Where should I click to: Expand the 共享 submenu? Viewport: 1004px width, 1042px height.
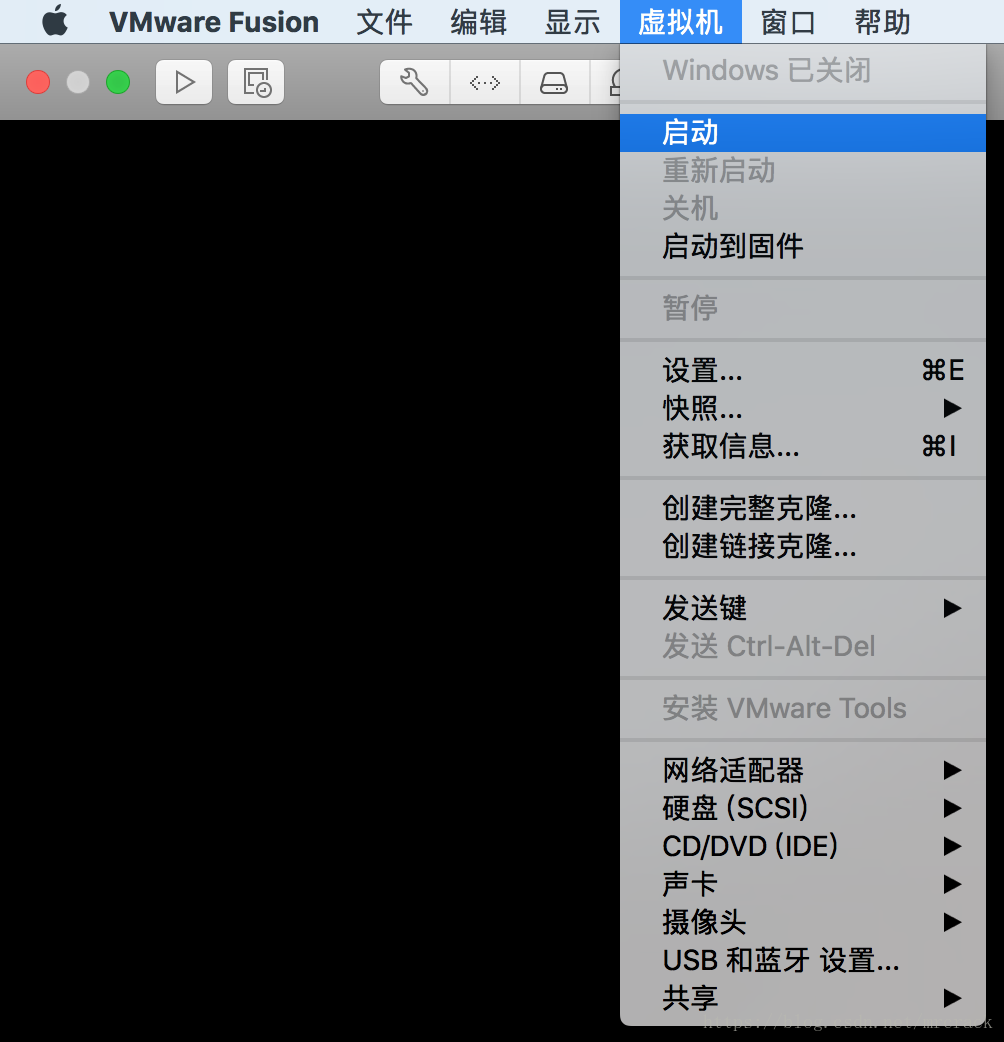coord(803,997)
